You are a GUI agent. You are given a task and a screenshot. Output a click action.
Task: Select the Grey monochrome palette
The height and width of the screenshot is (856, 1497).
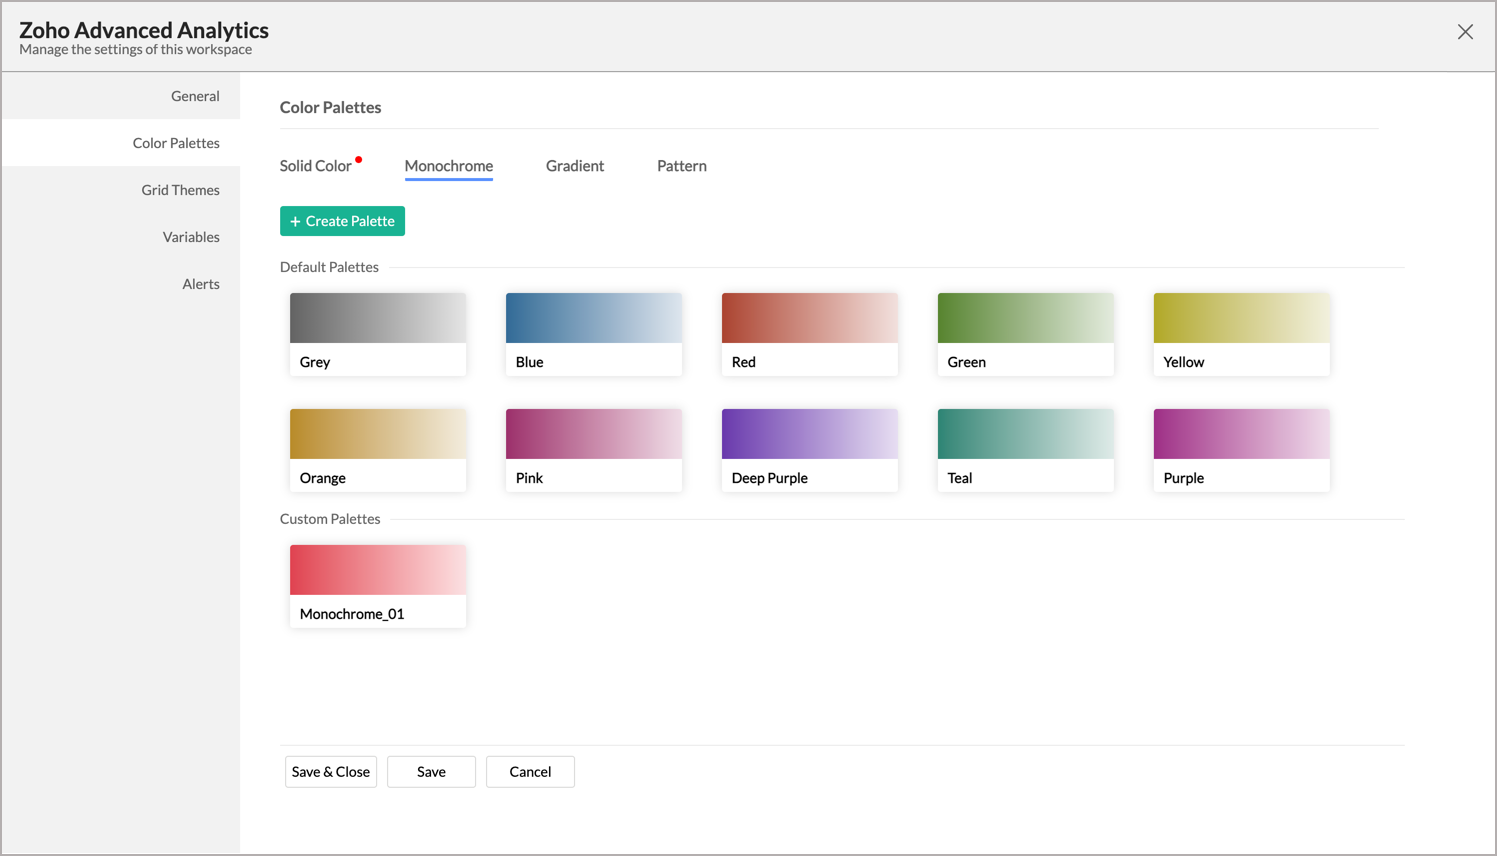pos(378,334)
